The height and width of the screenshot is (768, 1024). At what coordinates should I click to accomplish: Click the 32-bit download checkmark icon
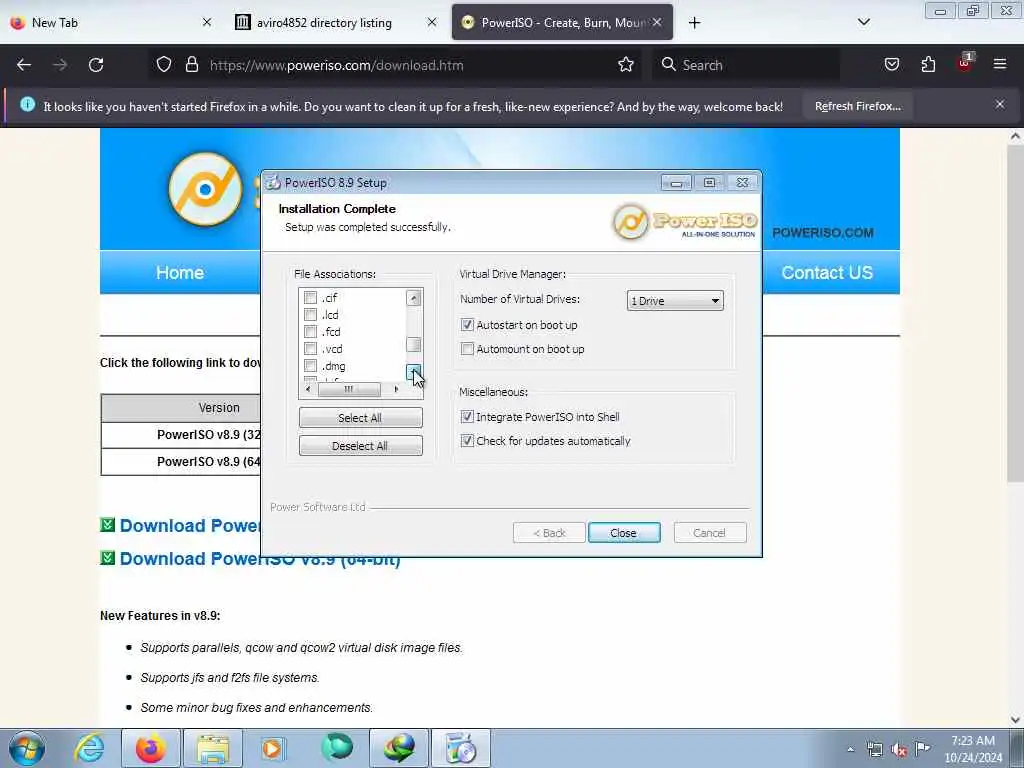tap(108, 525)
